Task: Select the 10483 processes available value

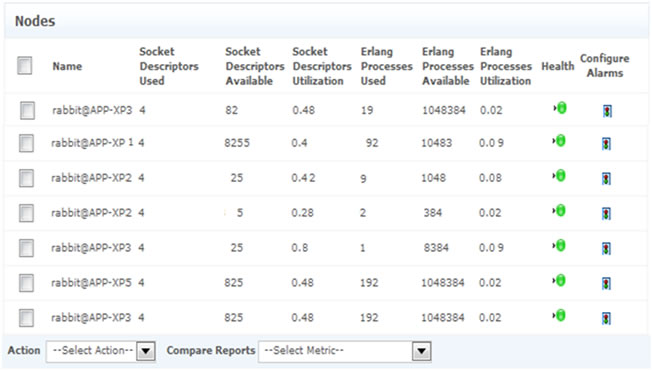Action: (437, 143)
